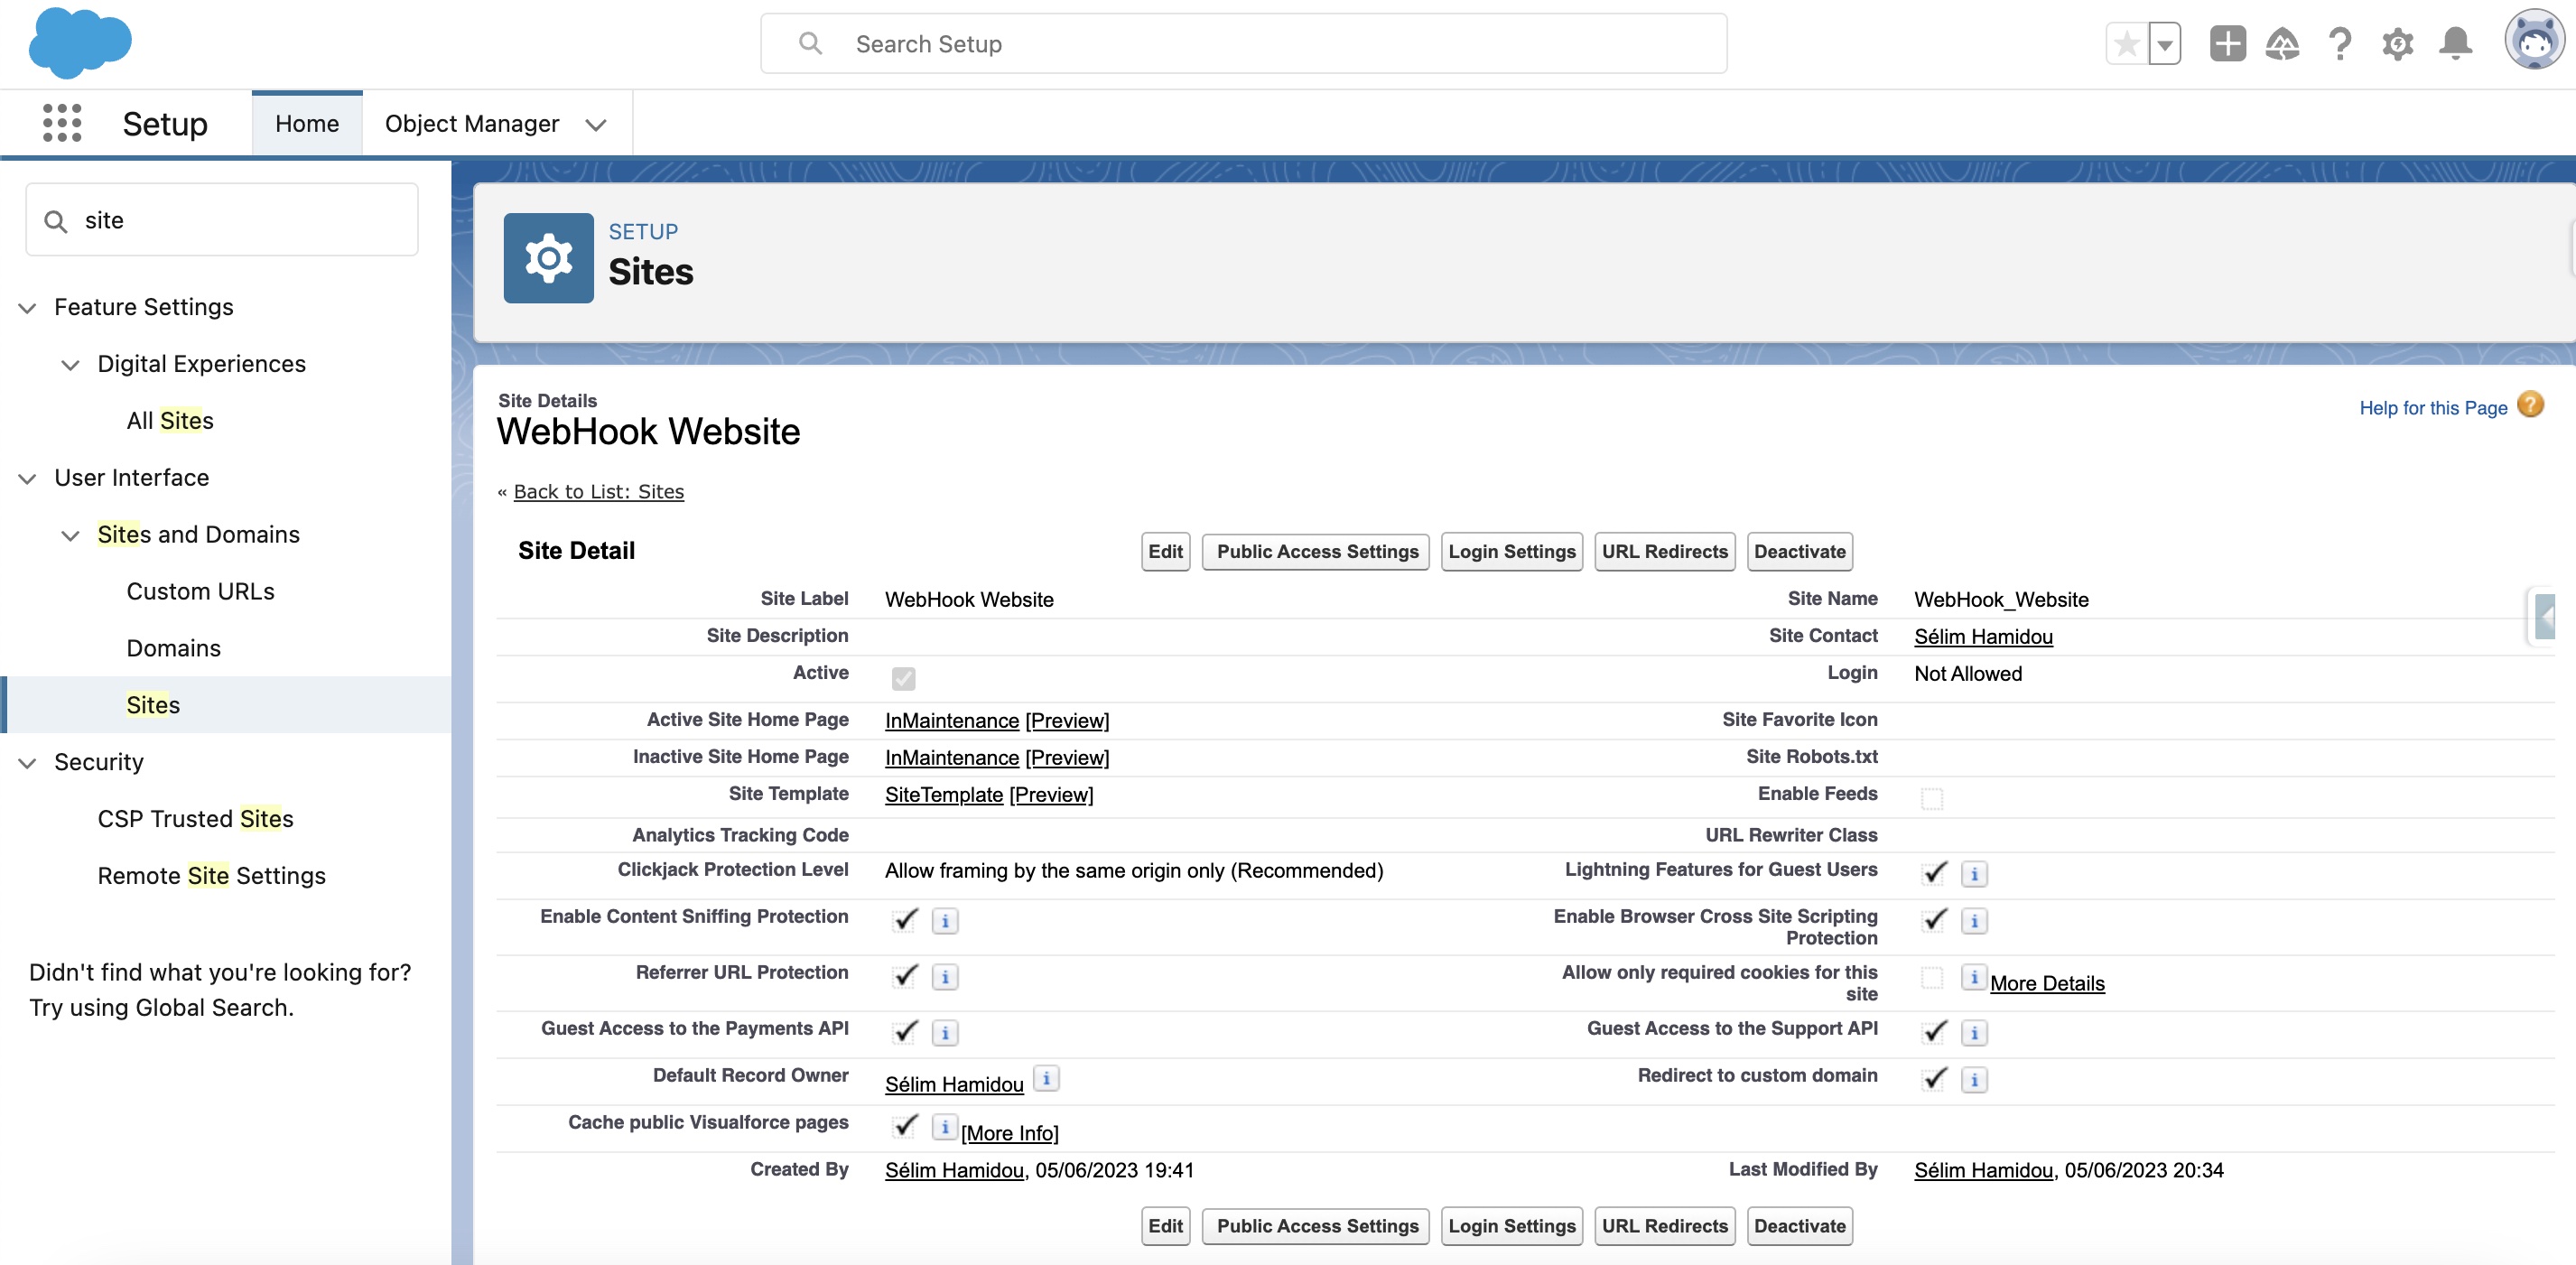
Task: Open Remote Site Settings in the sidebar
Action: [x=211, y=876]
